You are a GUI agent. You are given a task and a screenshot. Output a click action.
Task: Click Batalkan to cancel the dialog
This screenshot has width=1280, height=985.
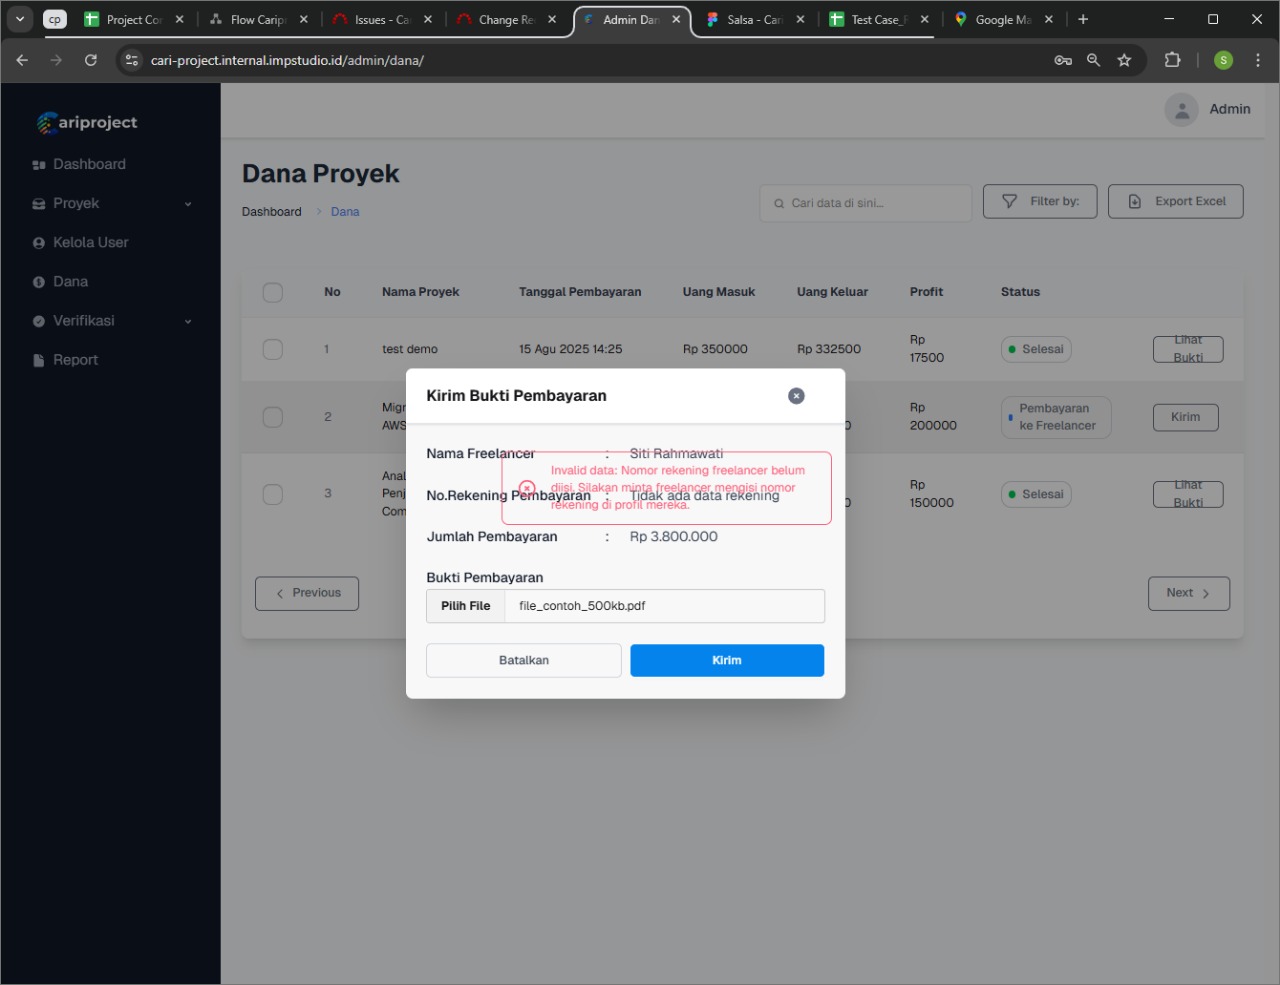(524, 660)
